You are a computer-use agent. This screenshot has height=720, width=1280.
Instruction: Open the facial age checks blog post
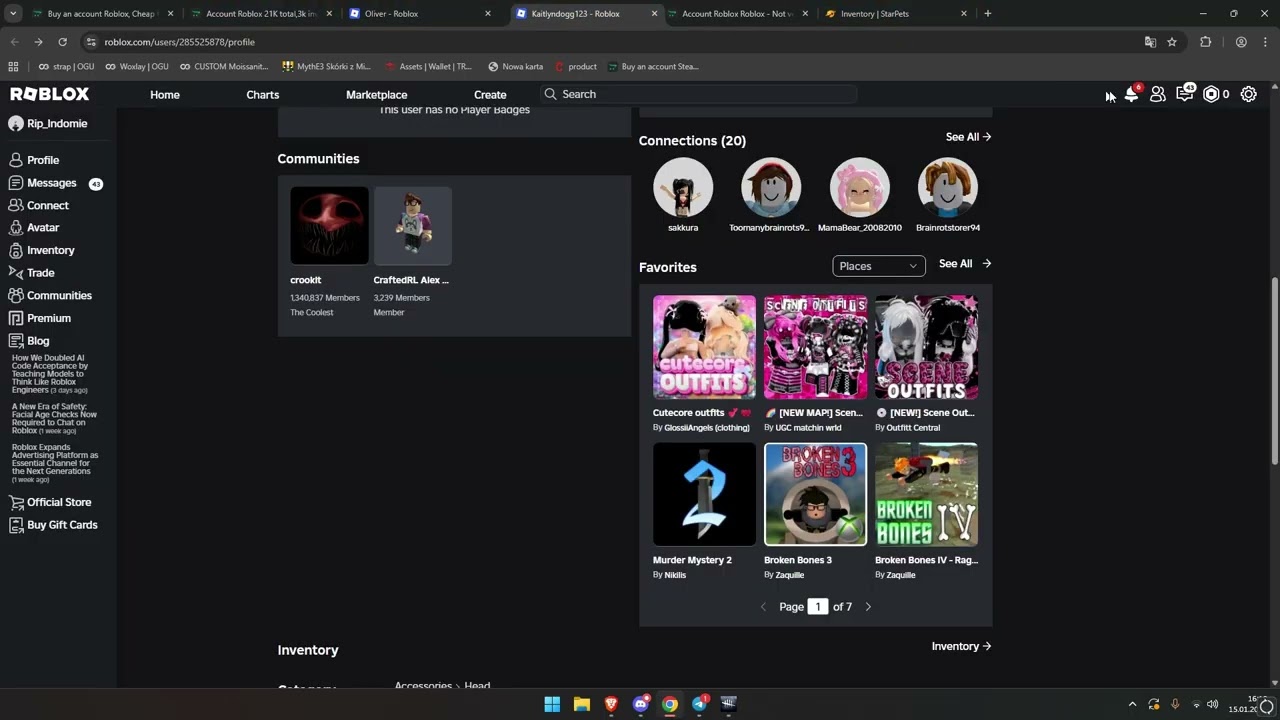(54, 417)
